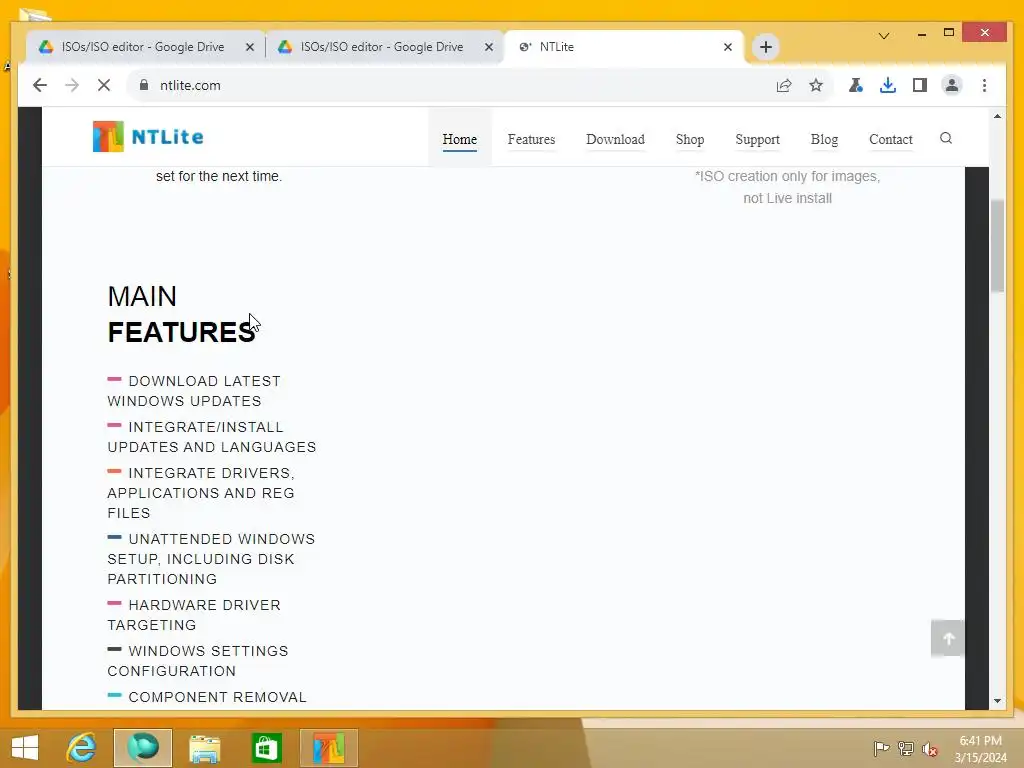Open the Features nav menu item
Viewport: 1024px width, 768px height.
531,139
